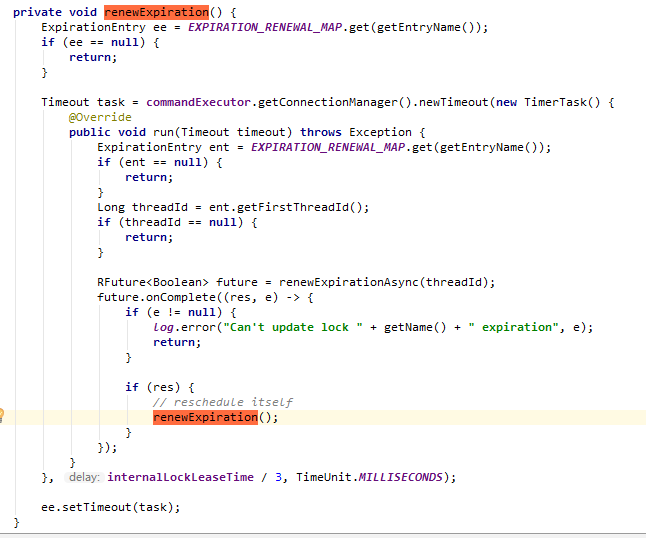This screenshot has height=538, width=646.
Task: Click the 'delay:' parameter inlay hint
Action: click(x=84, y=477)
